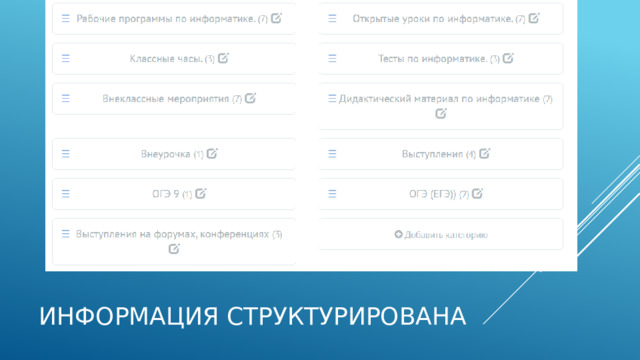Screen dimensions: 640x360
Task: Click the drag handle of ОГЭ (ЕГЭ)
Action: click(332, 194)
